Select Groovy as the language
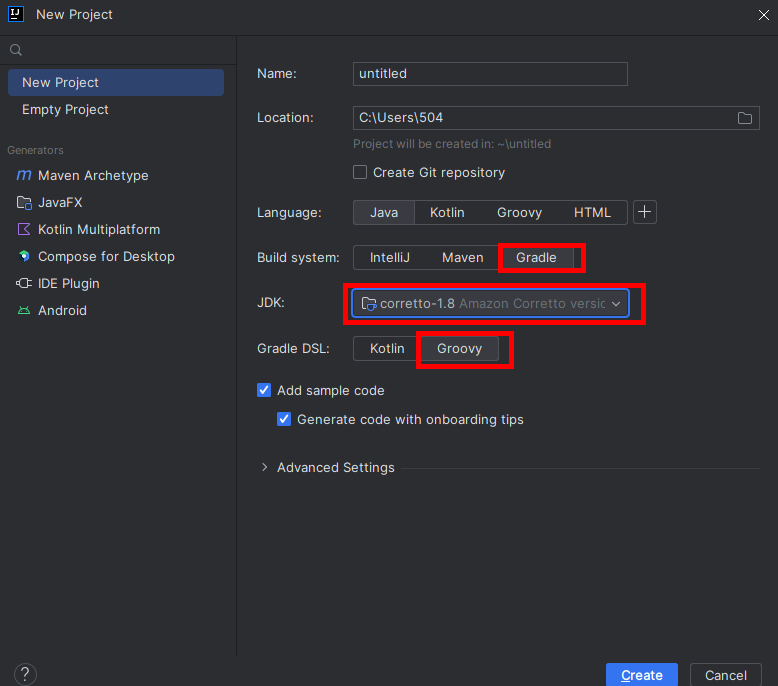 (519, 212)
